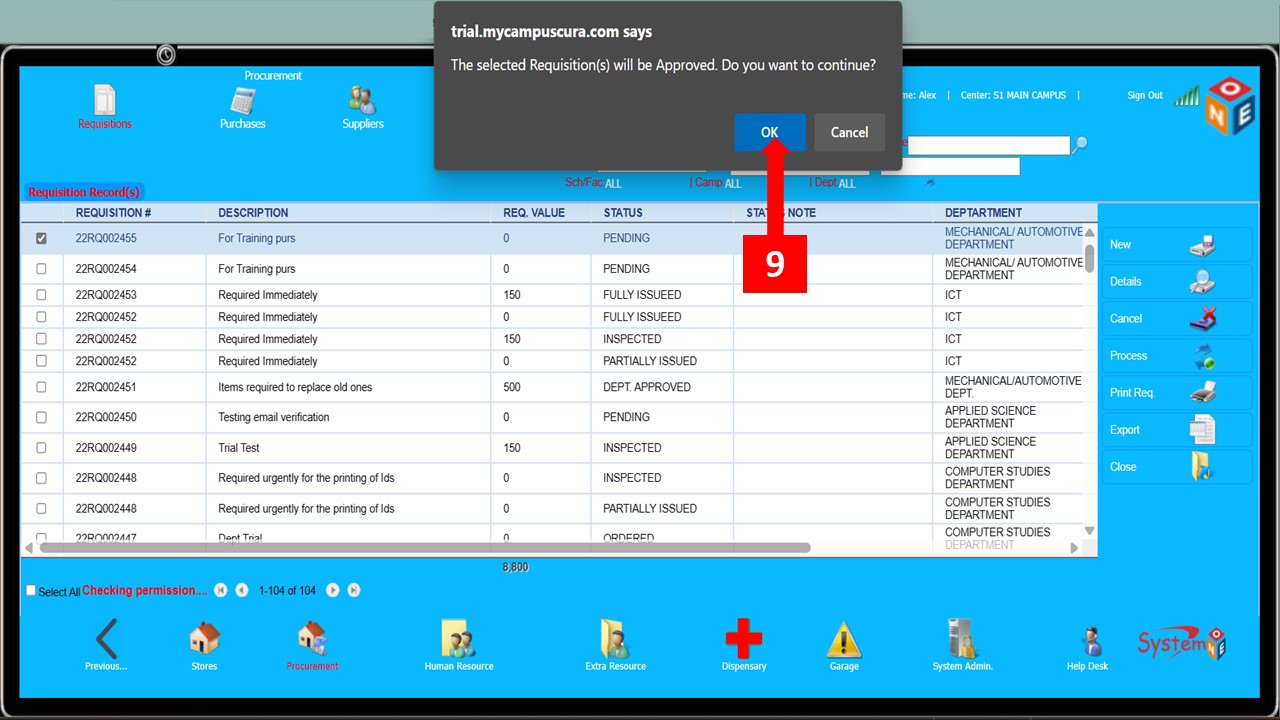Go to next page of records
This screenshot has width=1280, height=720.
click(333, 591)
